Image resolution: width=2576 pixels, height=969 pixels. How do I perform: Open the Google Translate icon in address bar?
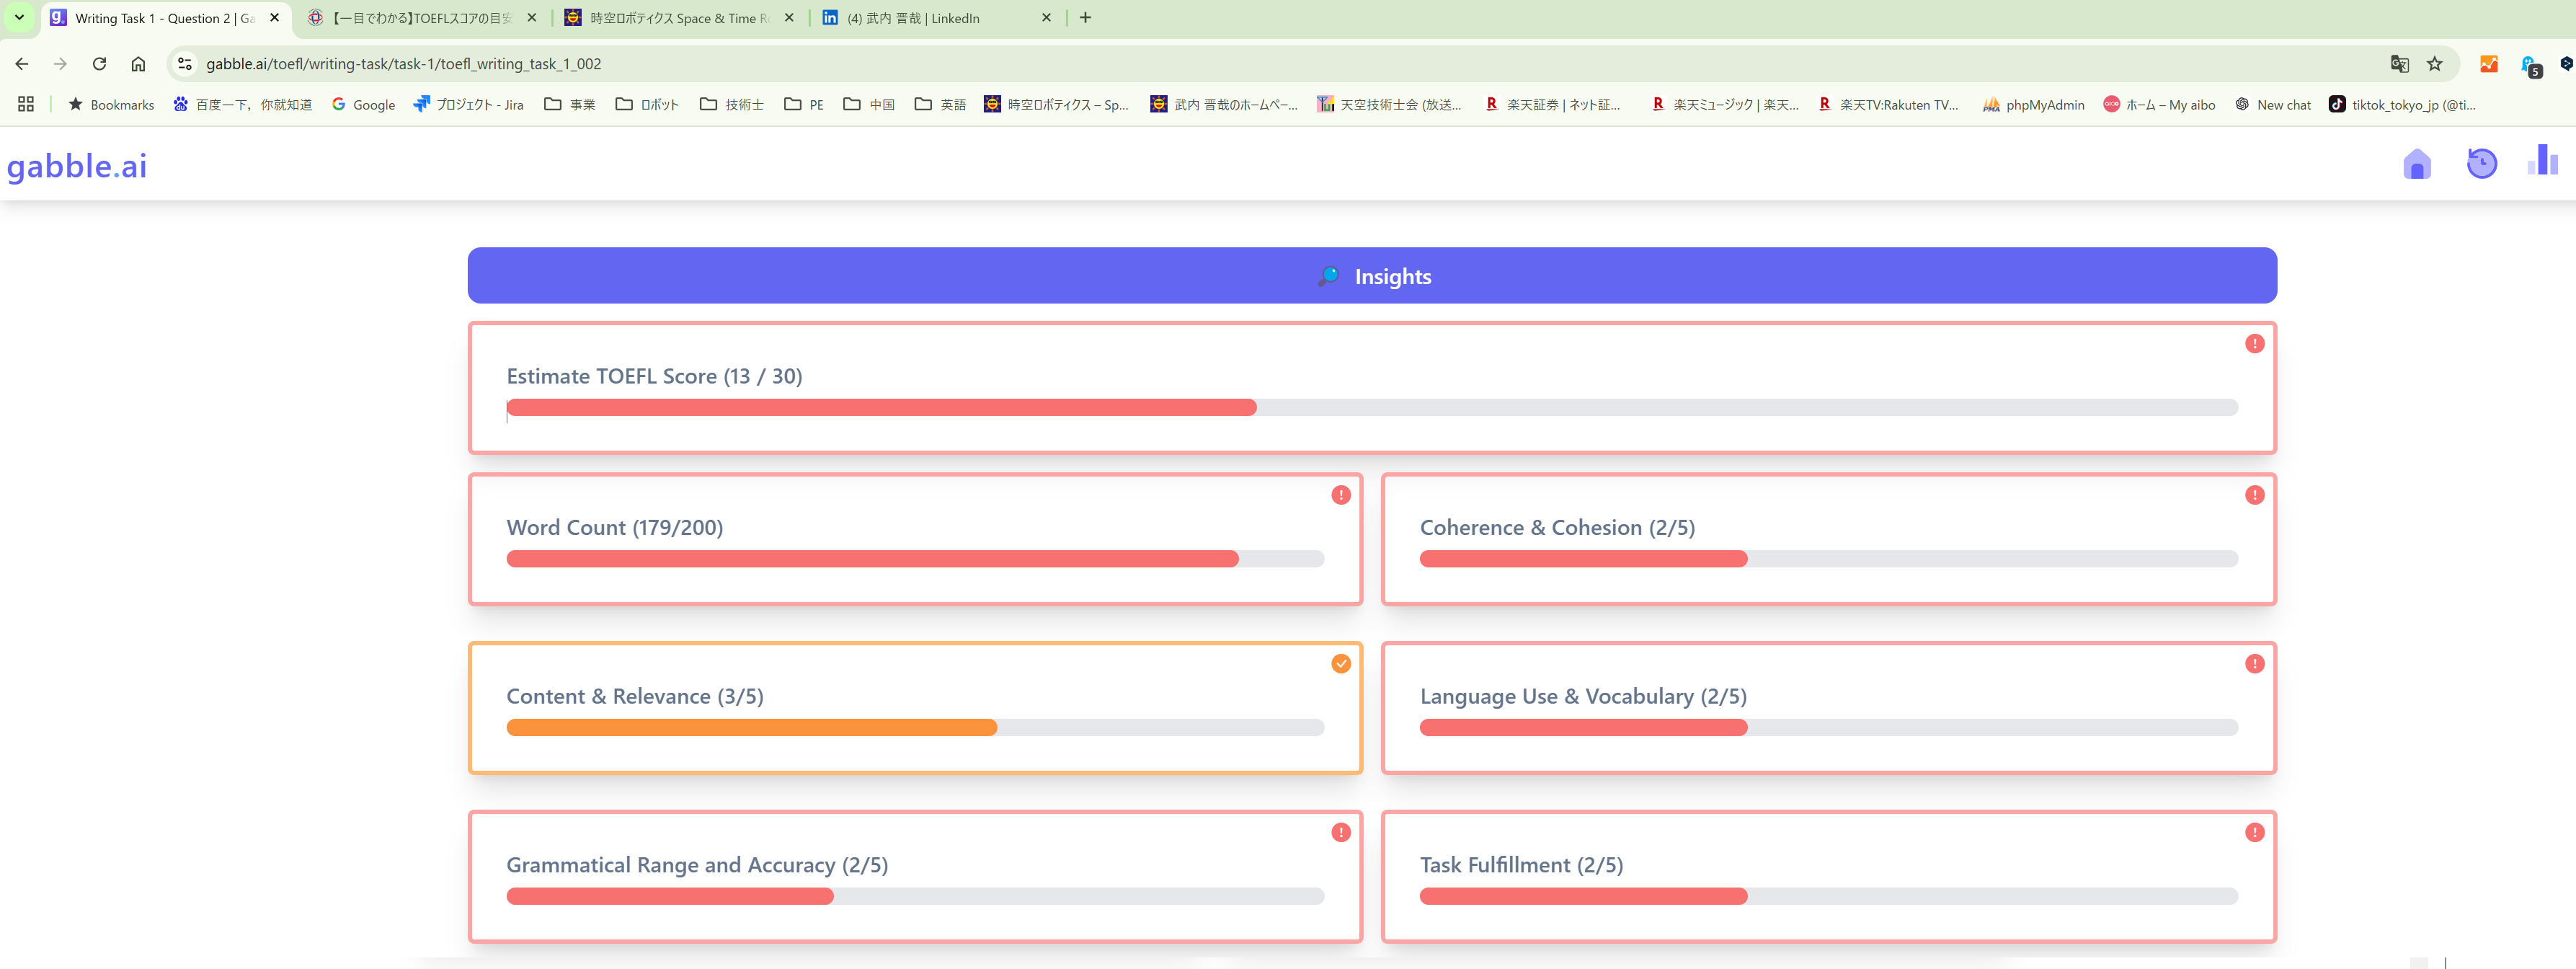[2398, 64]
